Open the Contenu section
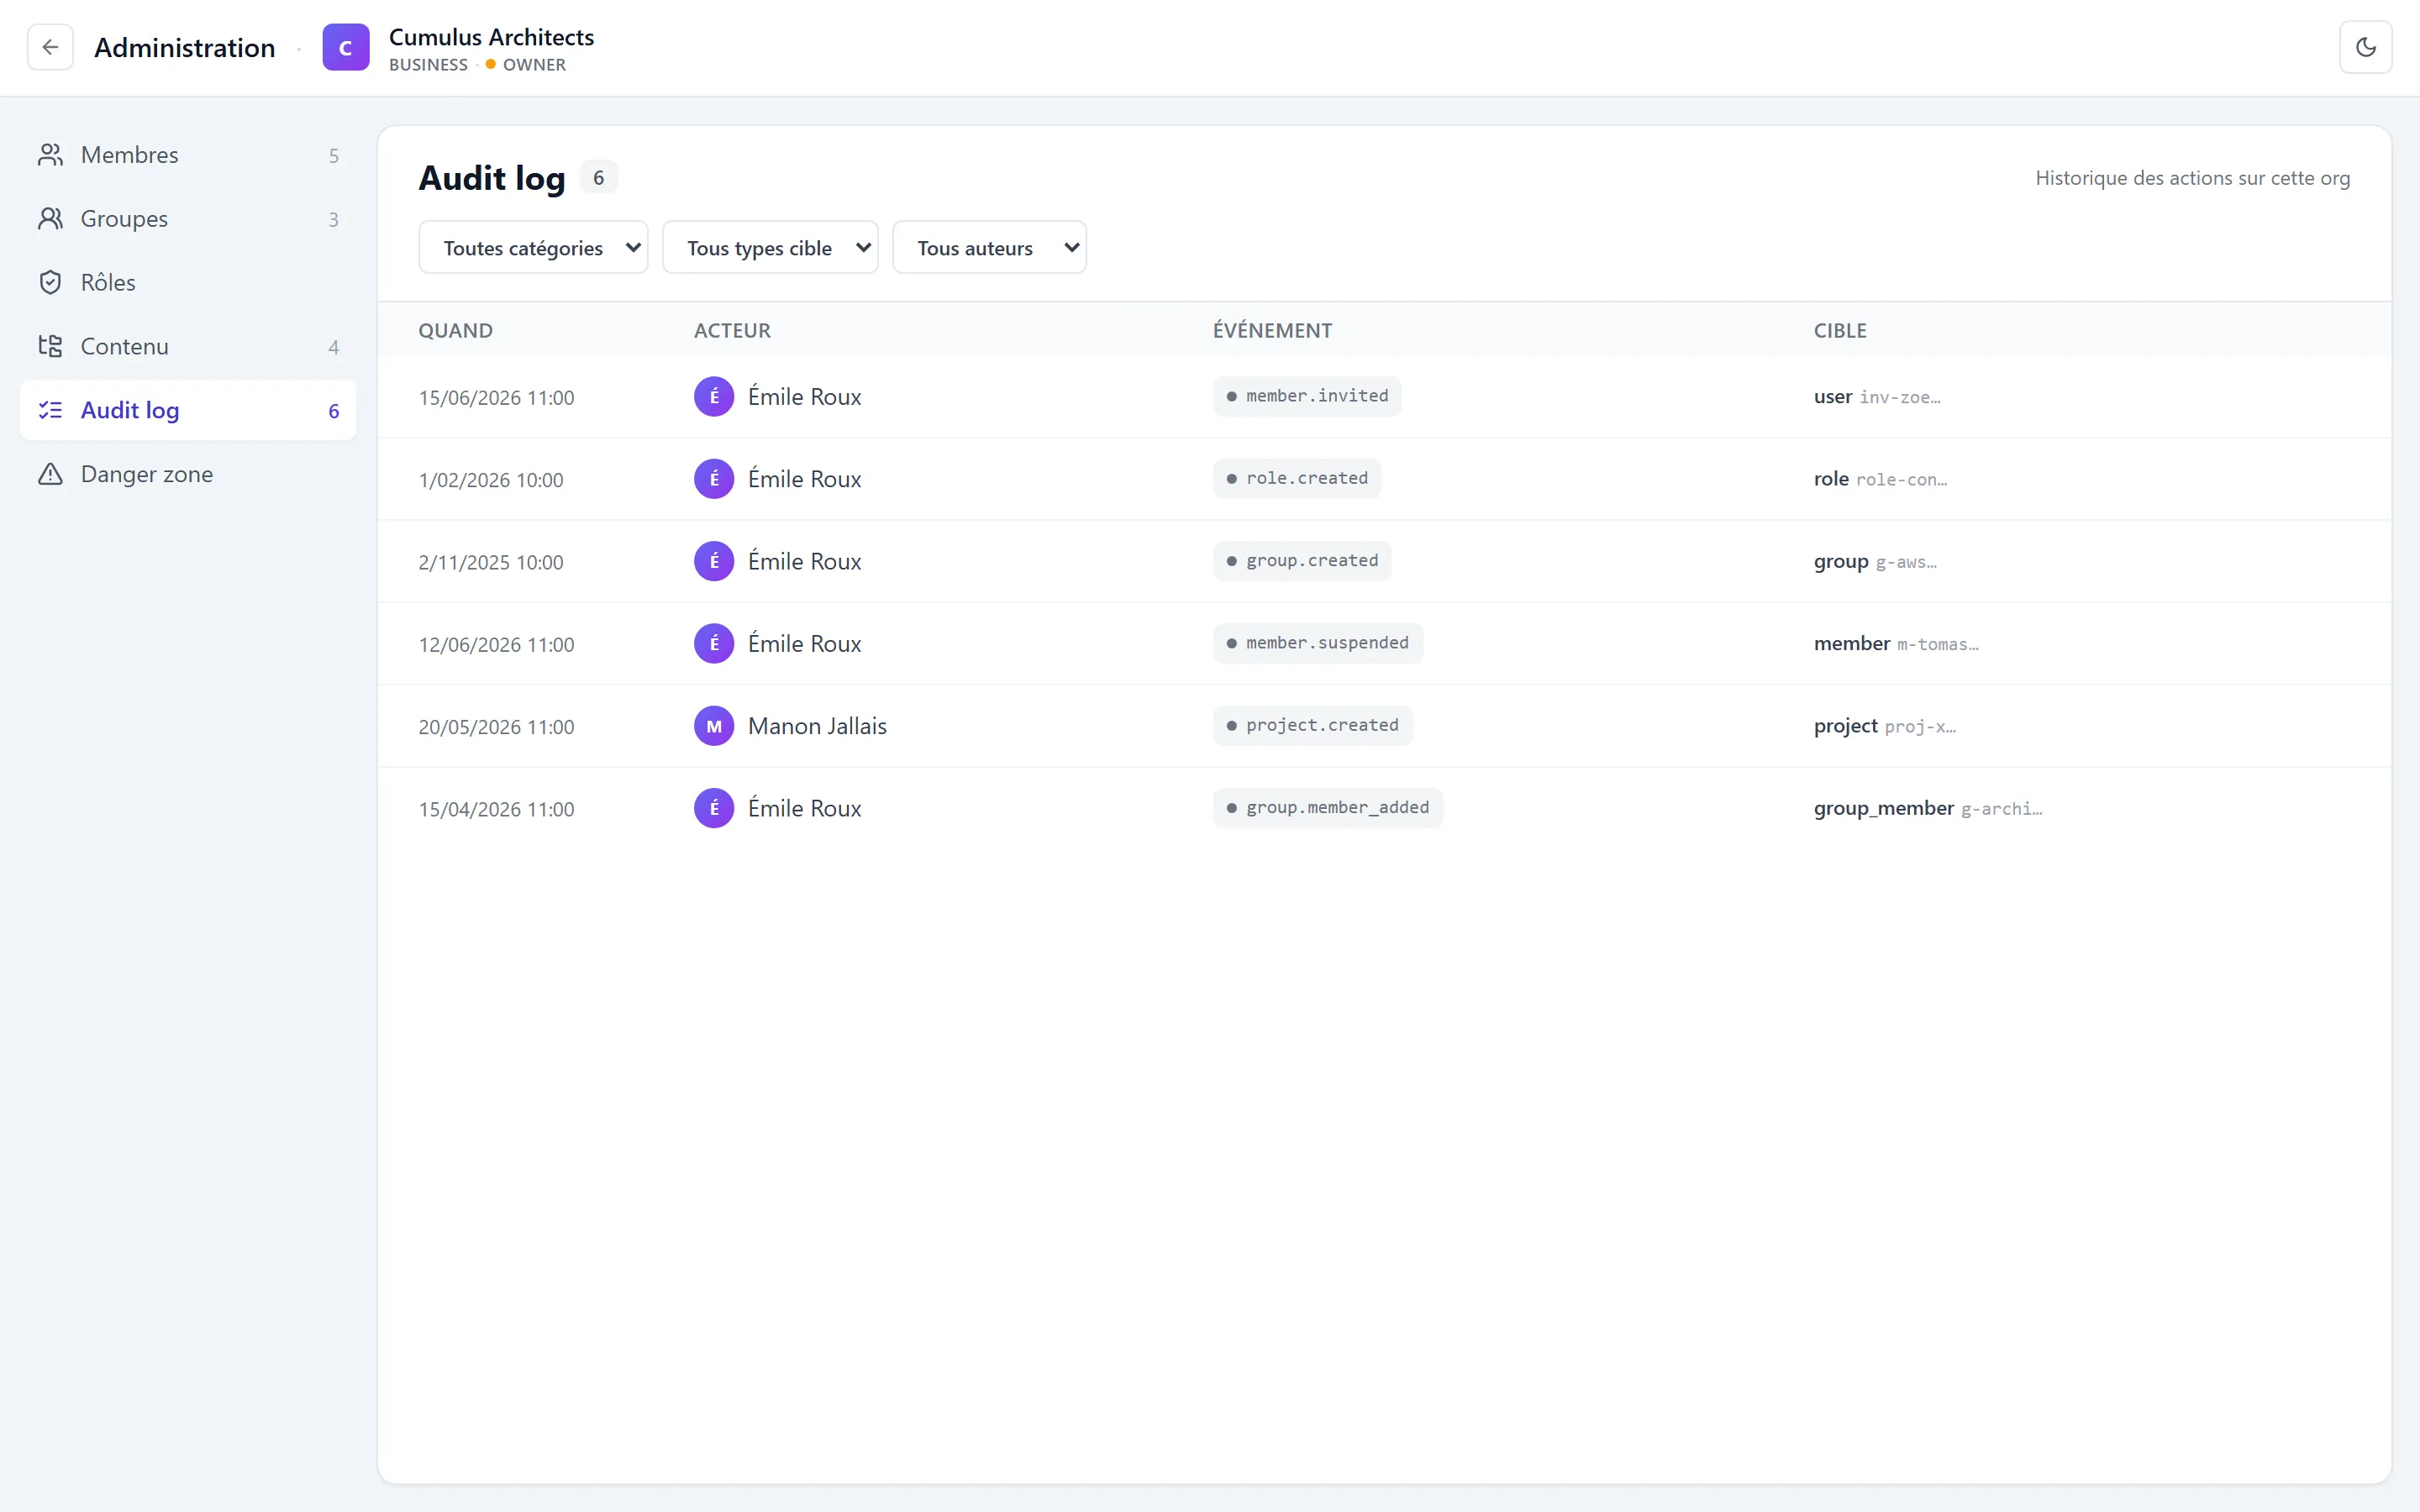Screen dimensions: 2420x1512 188,346
